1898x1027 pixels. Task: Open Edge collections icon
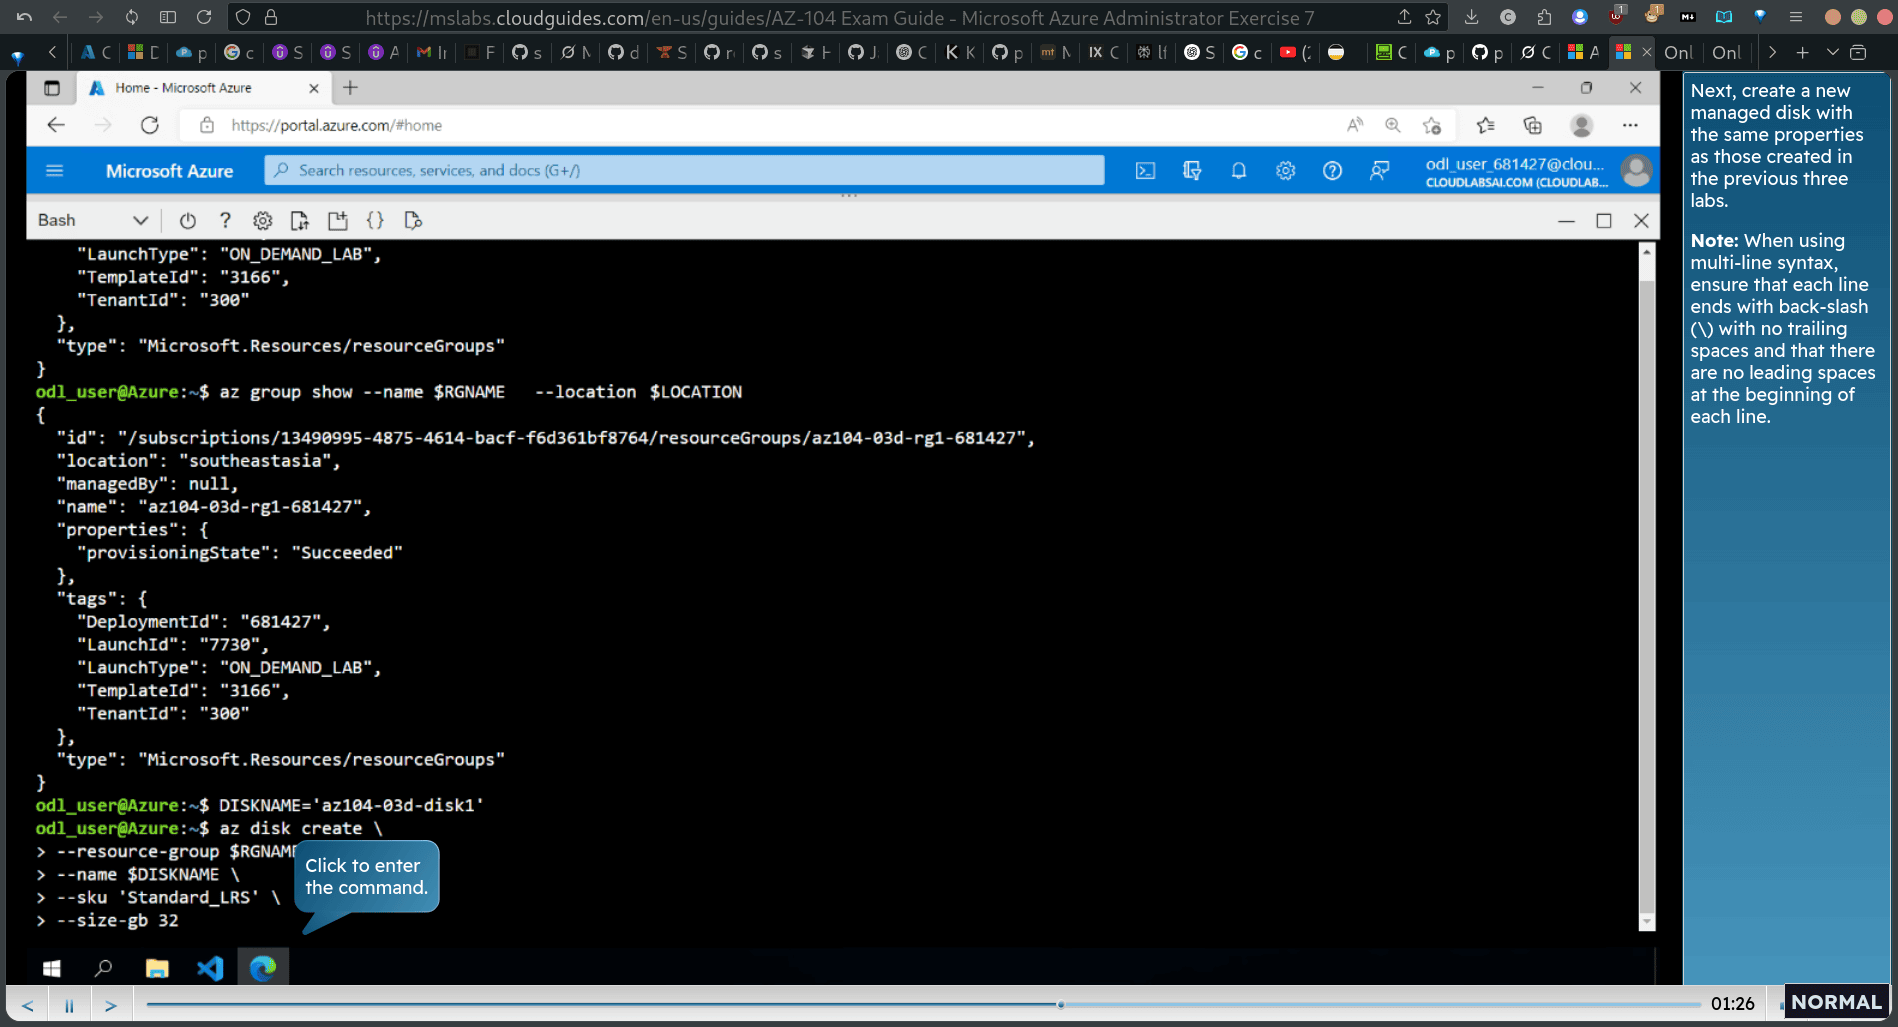tap(1532, 125)
